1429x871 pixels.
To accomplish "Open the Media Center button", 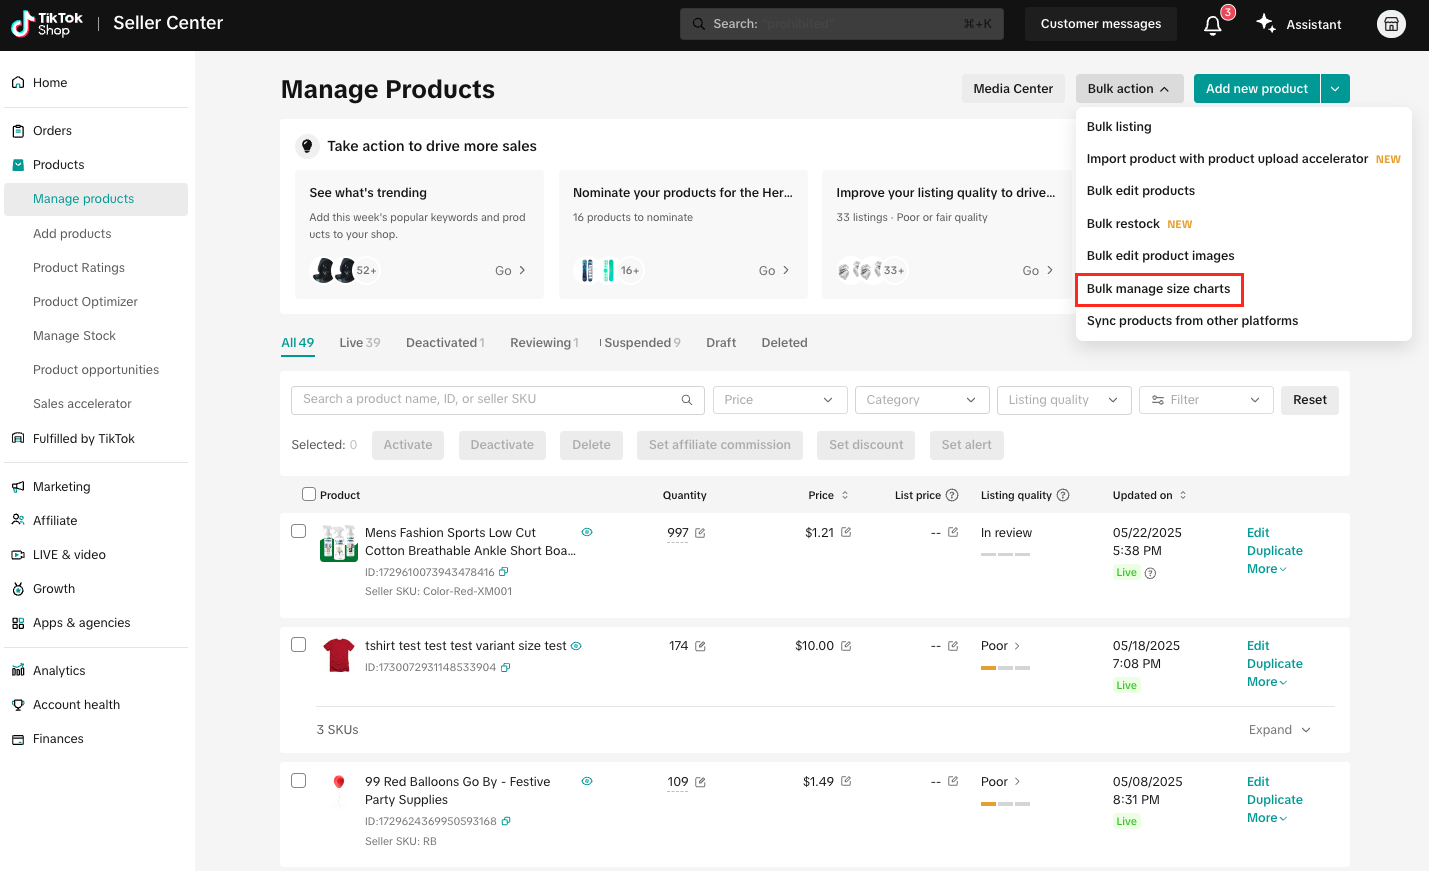I will tap(1012, 89).
